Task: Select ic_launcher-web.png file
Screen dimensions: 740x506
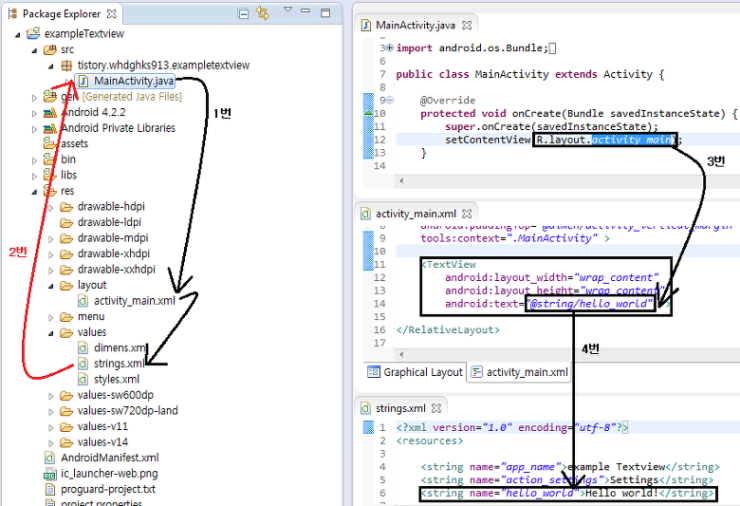Action: point(109,473)
